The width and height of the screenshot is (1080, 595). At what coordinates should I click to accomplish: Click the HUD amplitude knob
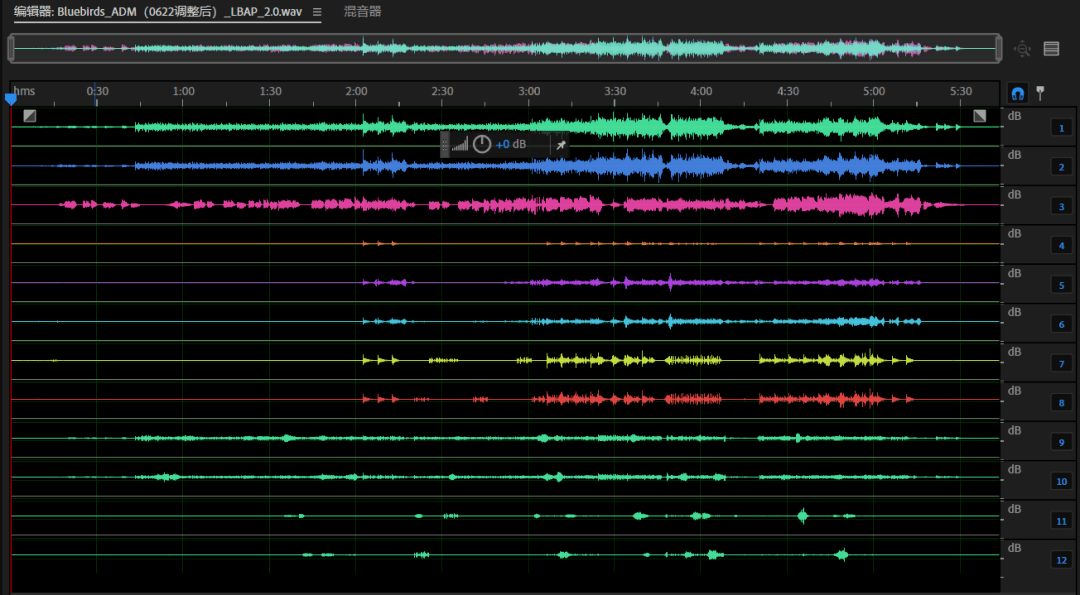tap(482, 144)
